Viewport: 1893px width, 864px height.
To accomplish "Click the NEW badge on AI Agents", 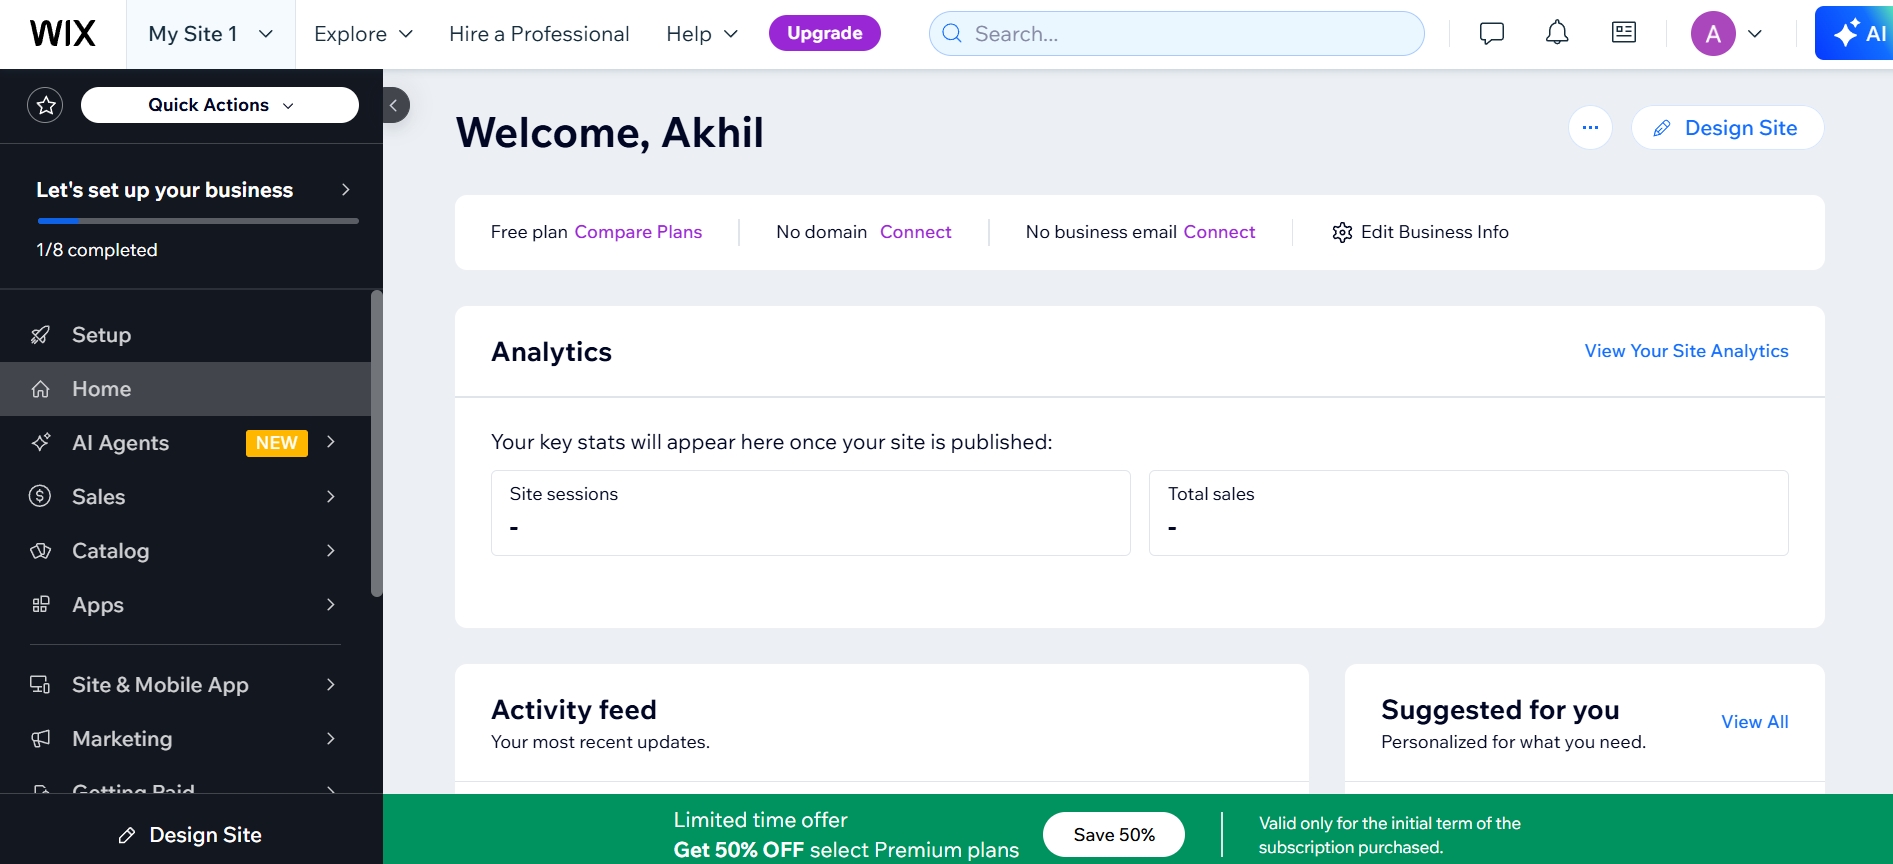I will click(x=277, y=443).
